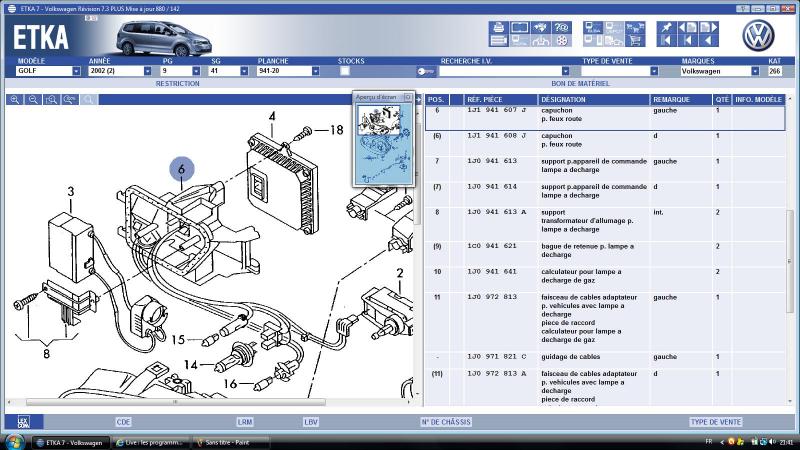Screen dimensions: 800x450
Task: Click the REMARQUE column header
Action: [x=681, y=99]
